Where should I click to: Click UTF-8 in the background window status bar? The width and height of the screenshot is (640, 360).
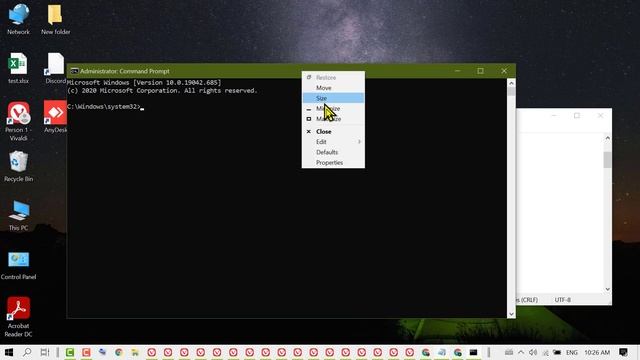tap(562, 300)
